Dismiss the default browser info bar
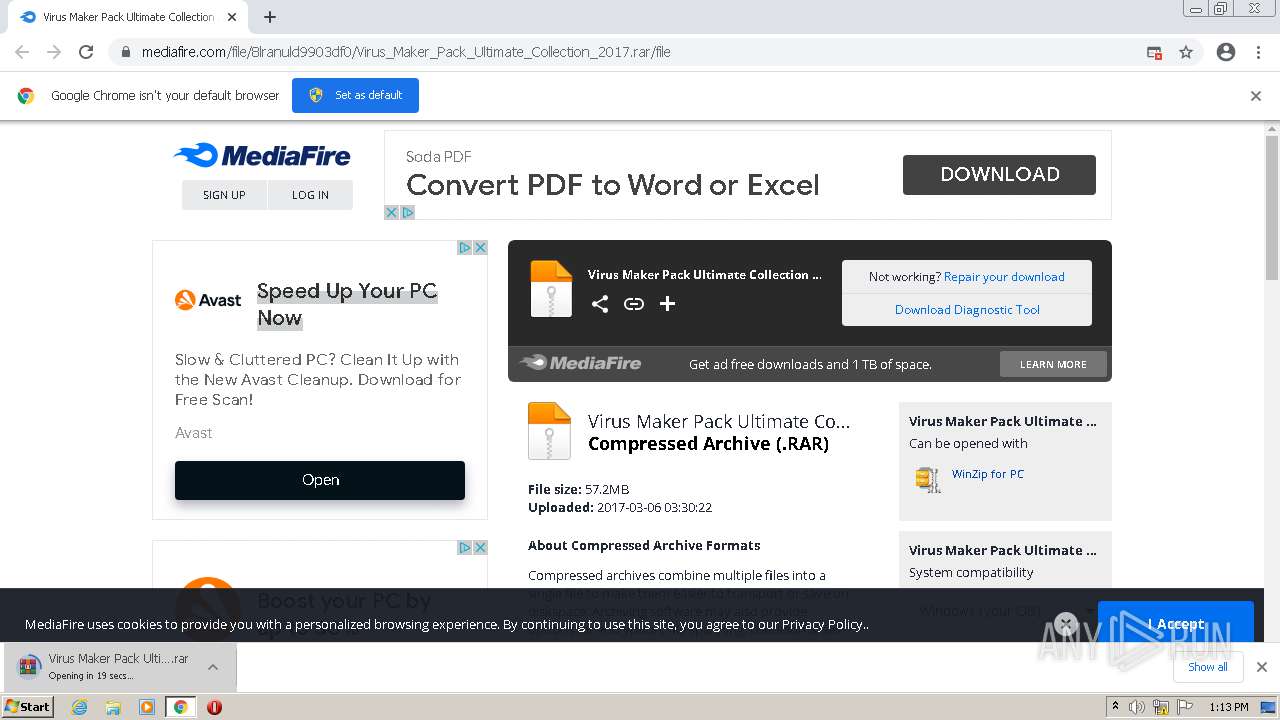1280x720 pixels. 1256,96
